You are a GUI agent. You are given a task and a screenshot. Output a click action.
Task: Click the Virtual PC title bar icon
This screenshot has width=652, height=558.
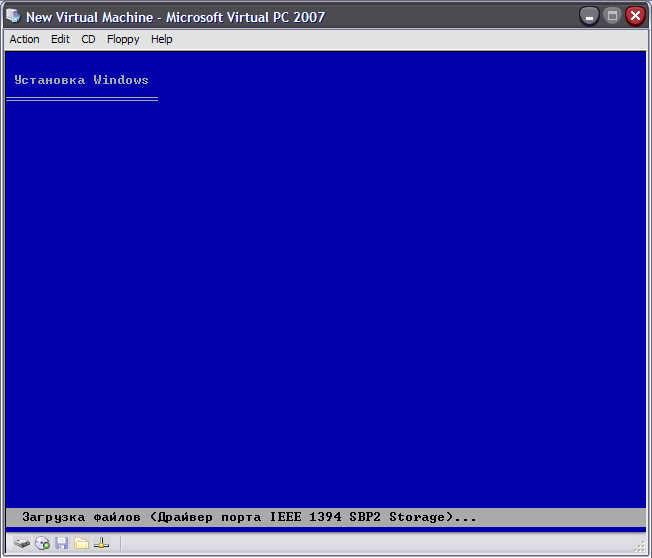click(x=13, y=16)
